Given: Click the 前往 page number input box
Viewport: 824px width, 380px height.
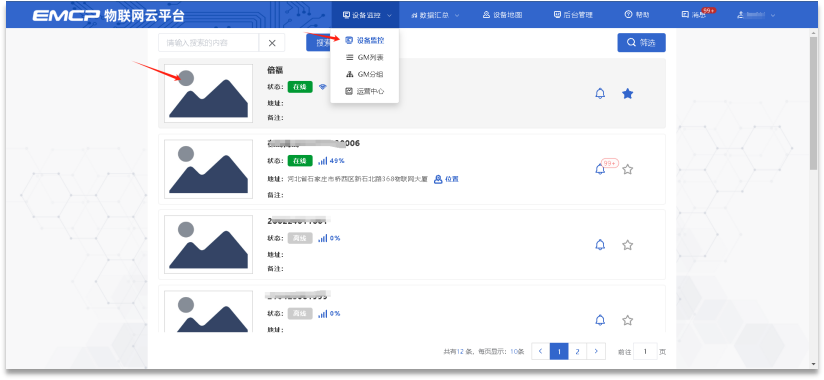Looking at the screenshot, I should (645, 351).
